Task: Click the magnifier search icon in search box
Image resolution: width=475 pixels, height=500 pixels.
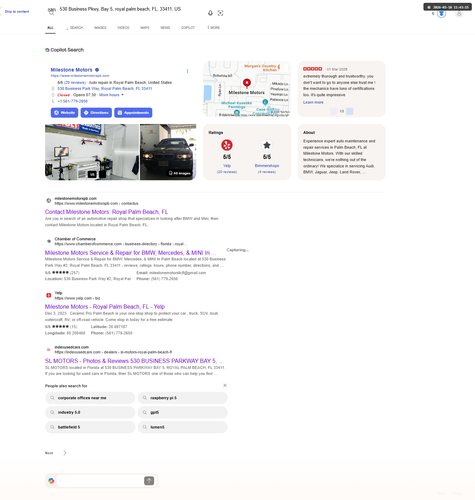Action: pyautogui.click(x=51, y=13)
